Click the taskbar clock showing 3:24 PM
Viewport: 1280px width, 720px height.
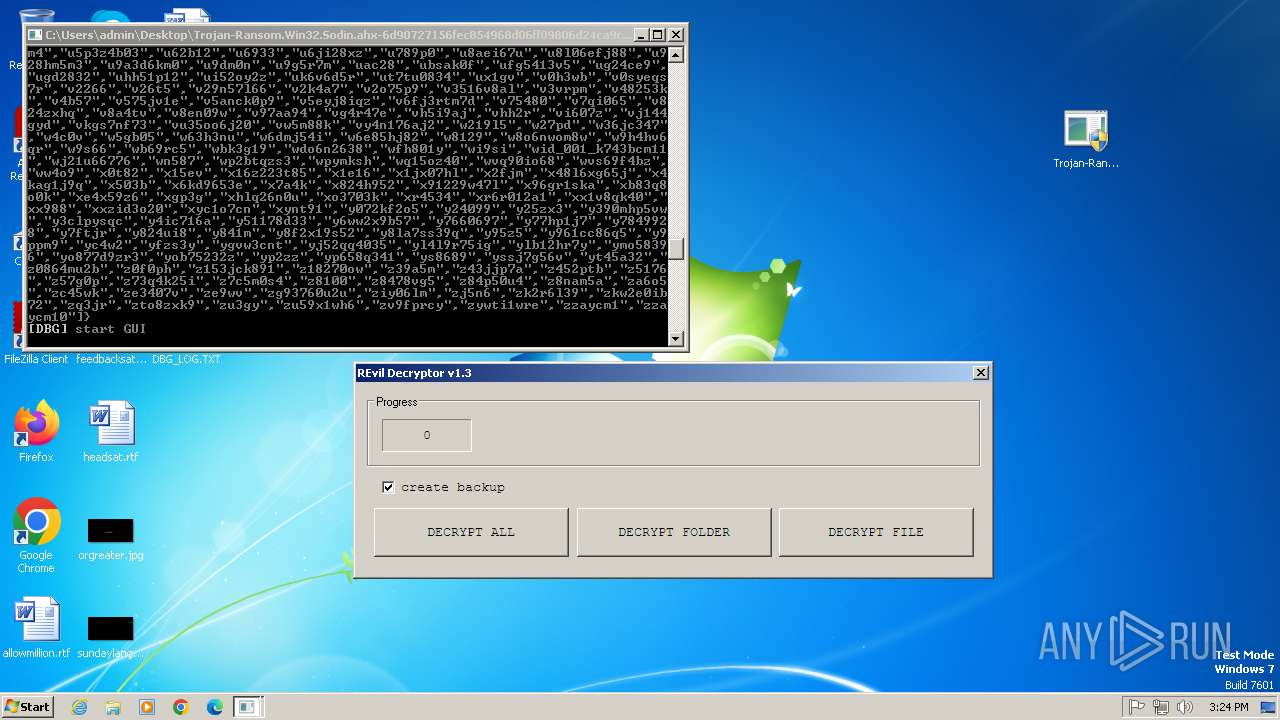(1228, 707)
